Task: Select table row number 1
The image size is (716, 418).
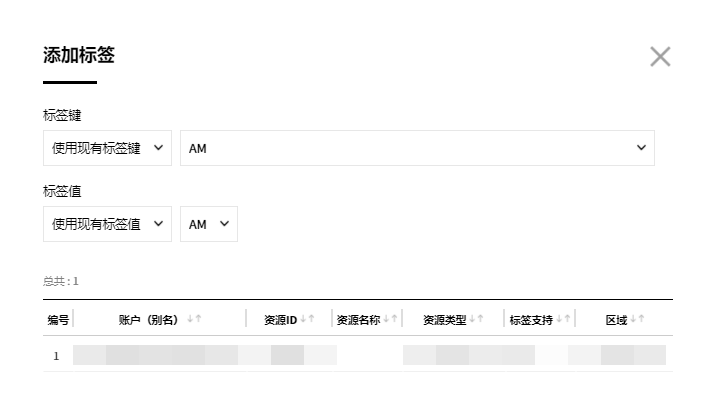Action: click(x=57, y=355)
